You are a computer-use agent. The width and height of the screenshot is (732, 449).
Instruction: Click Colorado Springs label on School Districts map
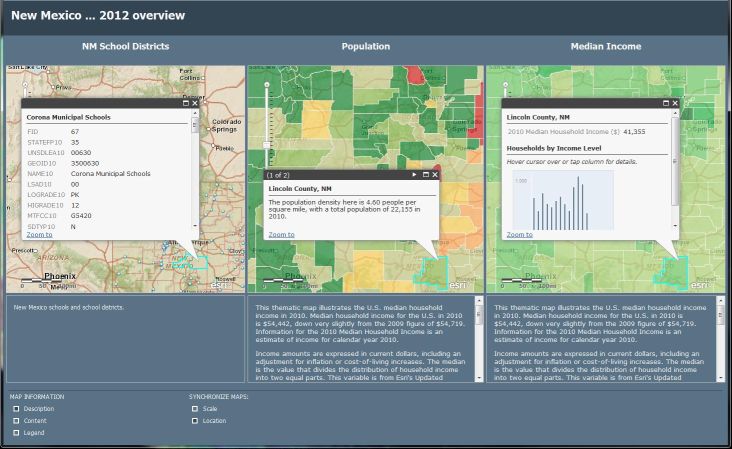pyautogui.click(x=226, y=125)
